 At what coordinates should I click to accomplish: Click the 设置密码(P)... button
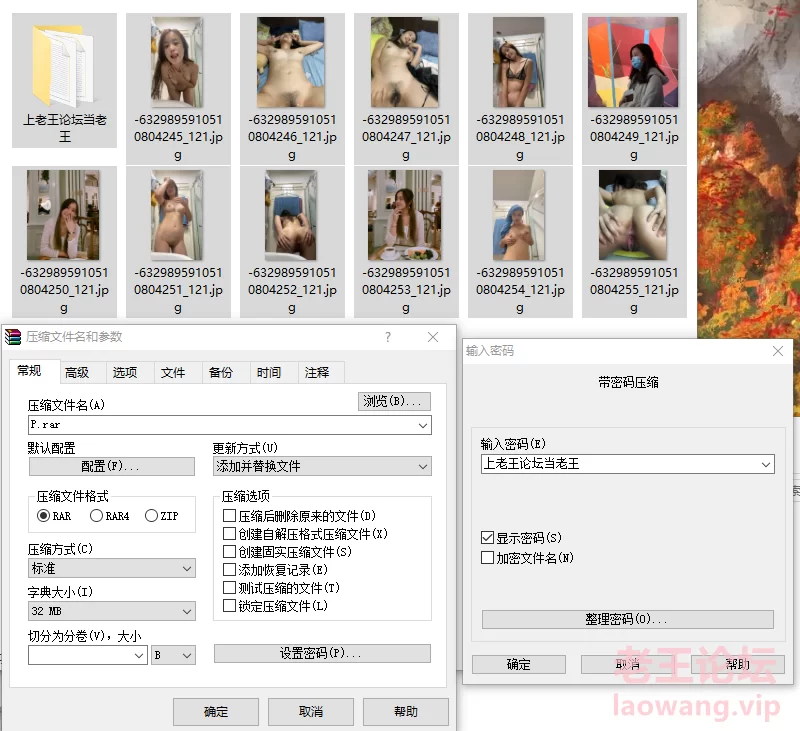[322, 653]
